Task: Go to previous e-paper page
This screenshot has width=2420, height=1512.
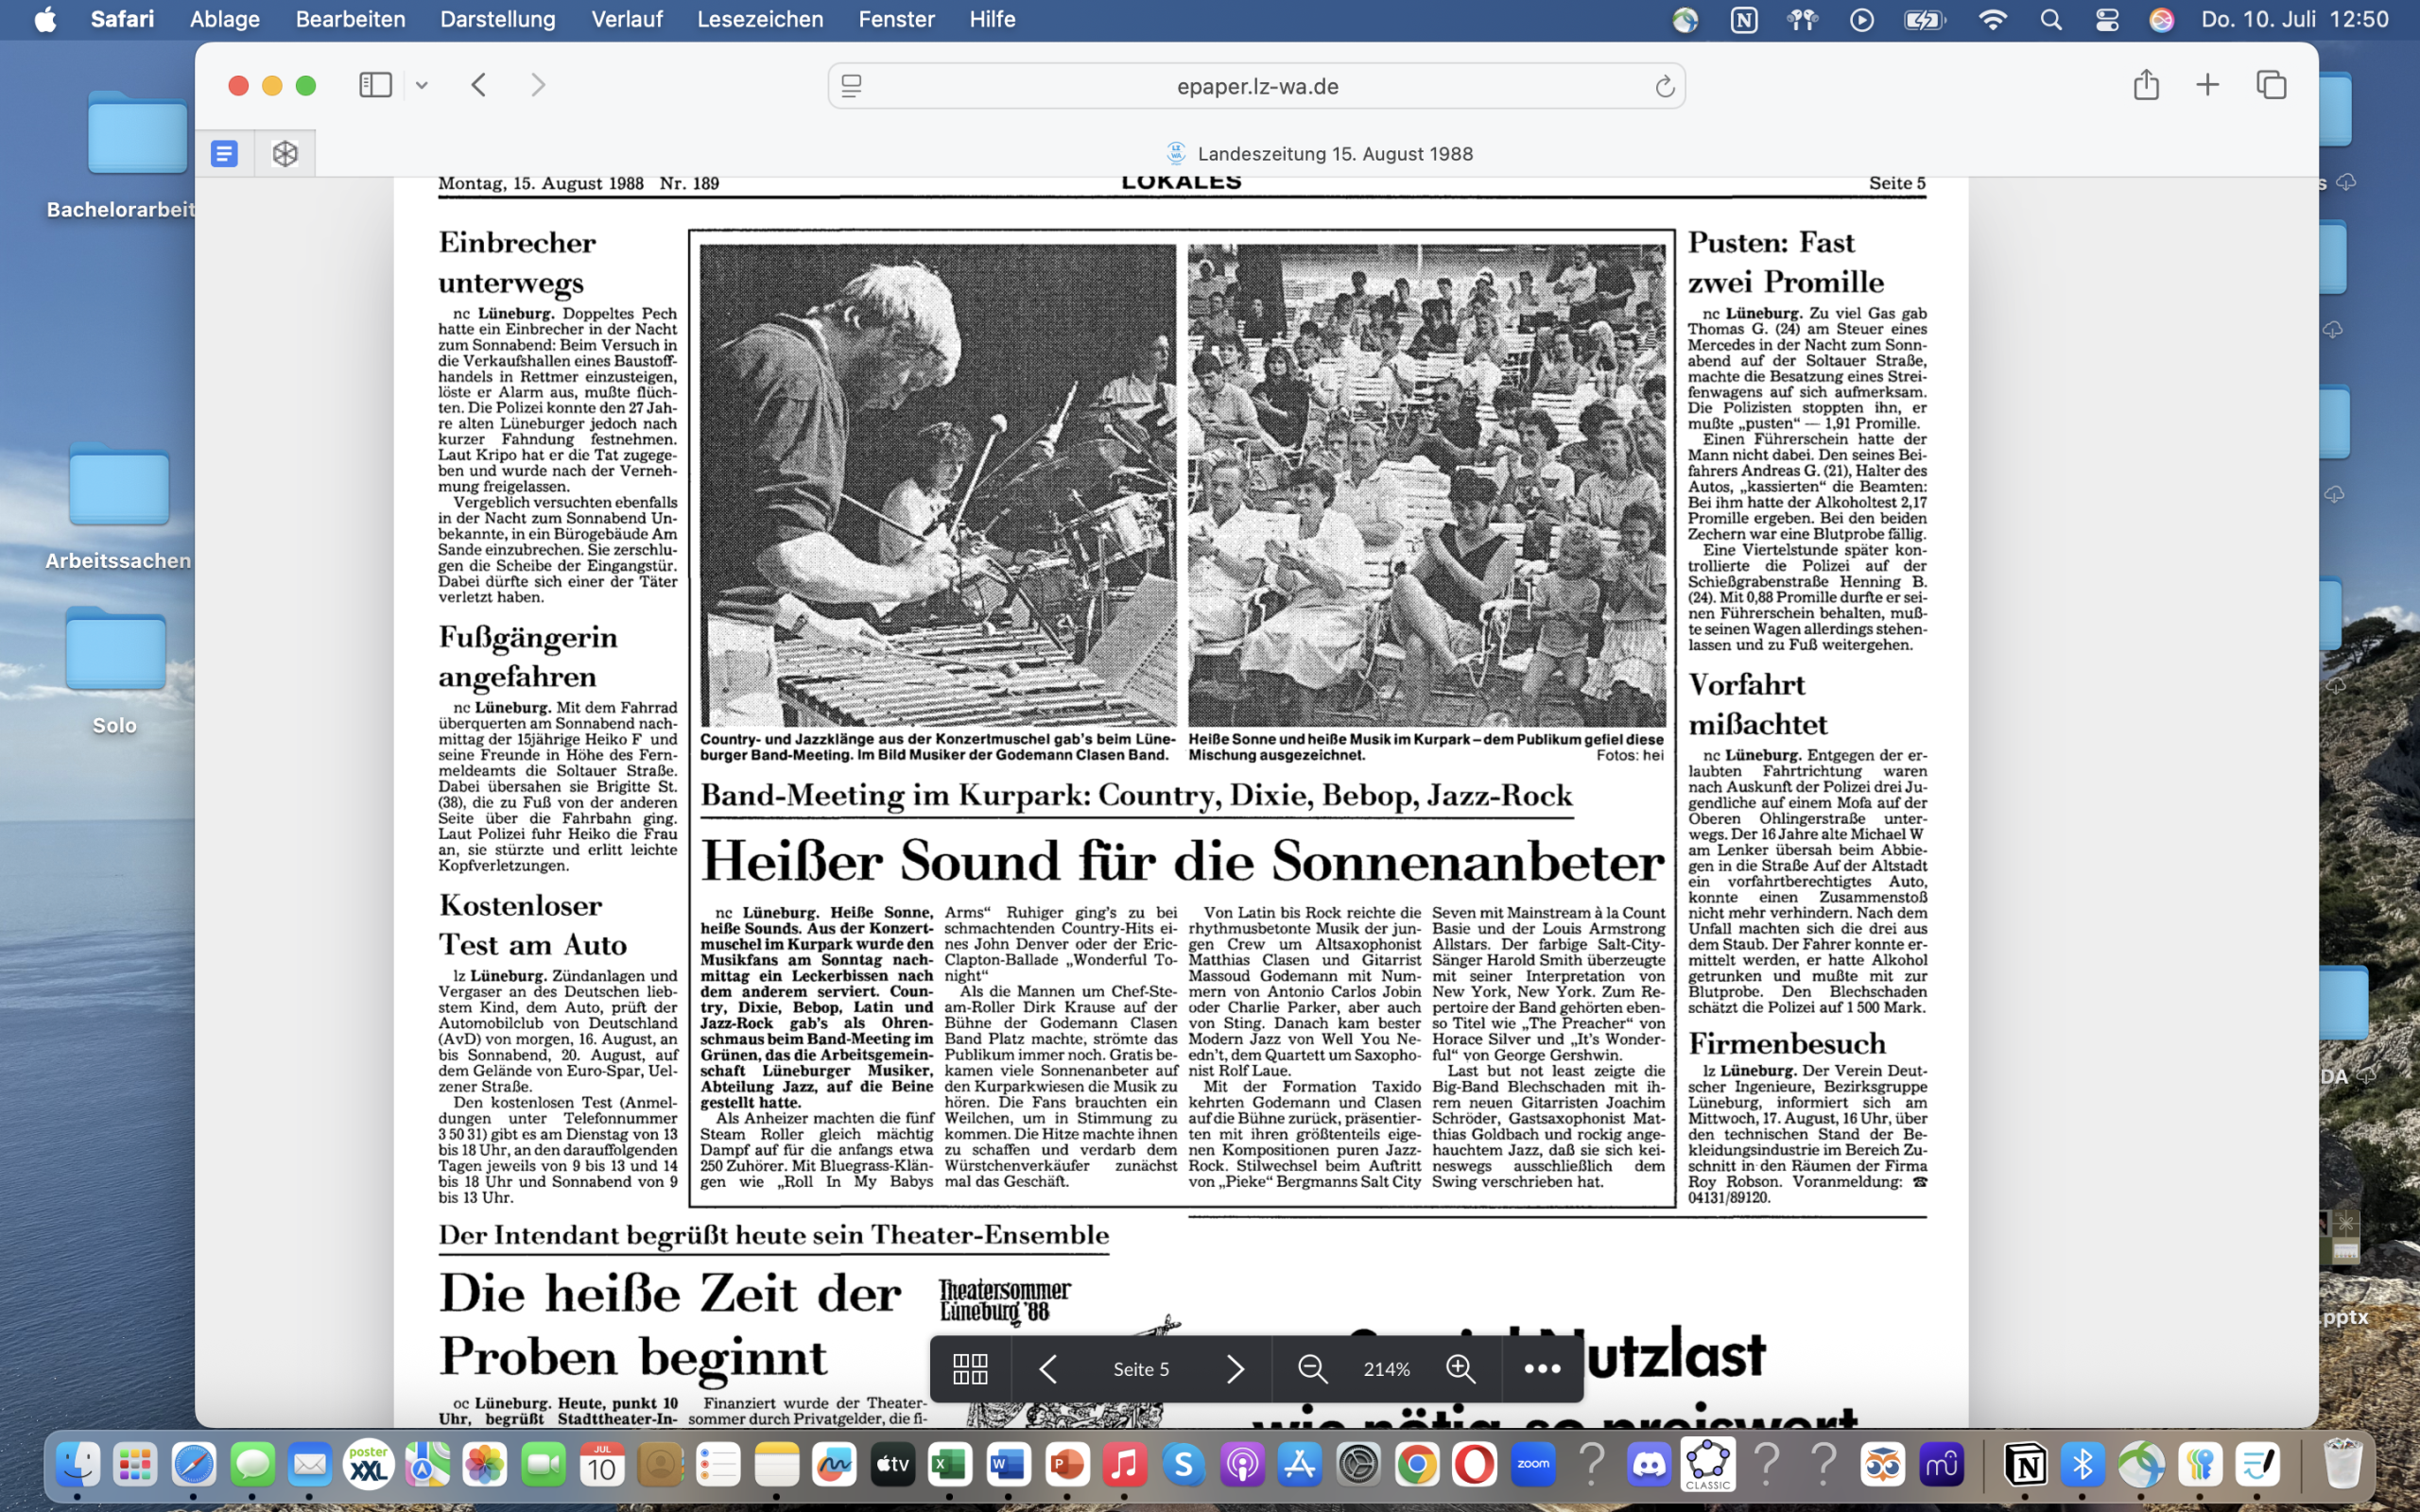Action: (1048, 1368)
